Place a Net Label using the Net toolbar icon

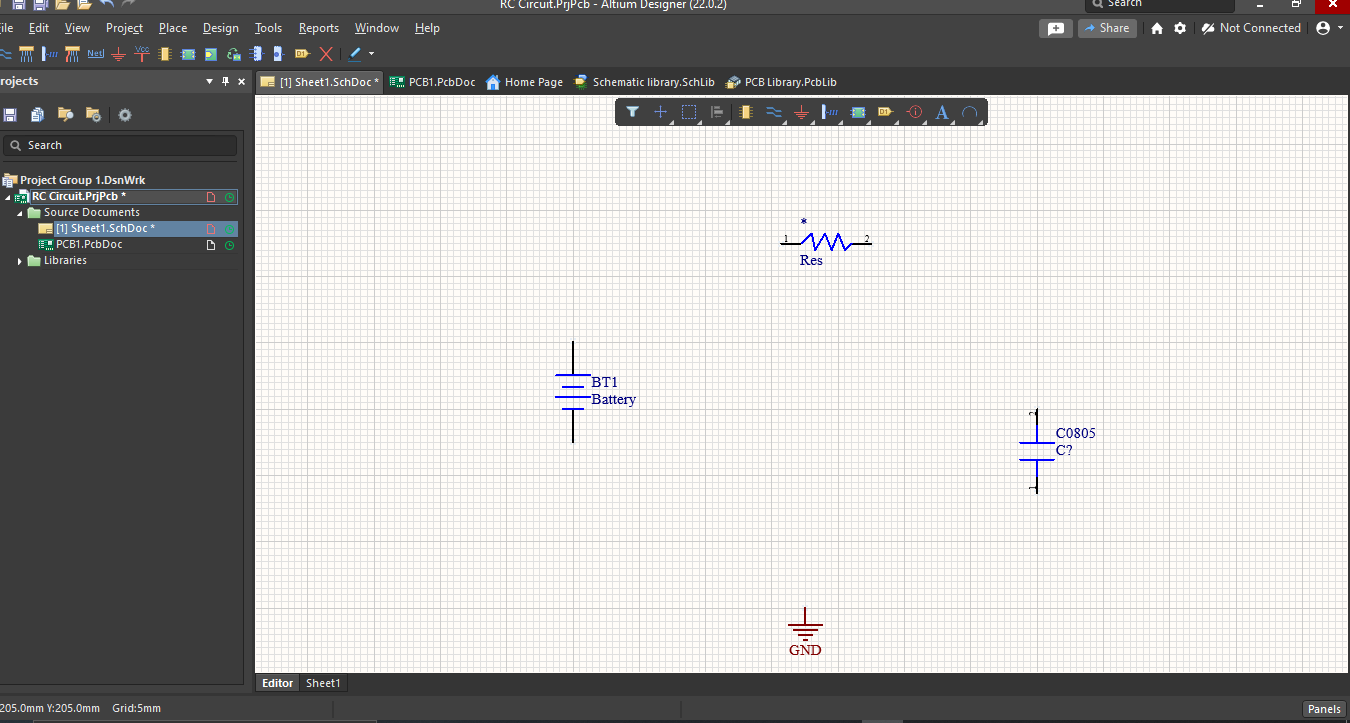coord(95,53)
